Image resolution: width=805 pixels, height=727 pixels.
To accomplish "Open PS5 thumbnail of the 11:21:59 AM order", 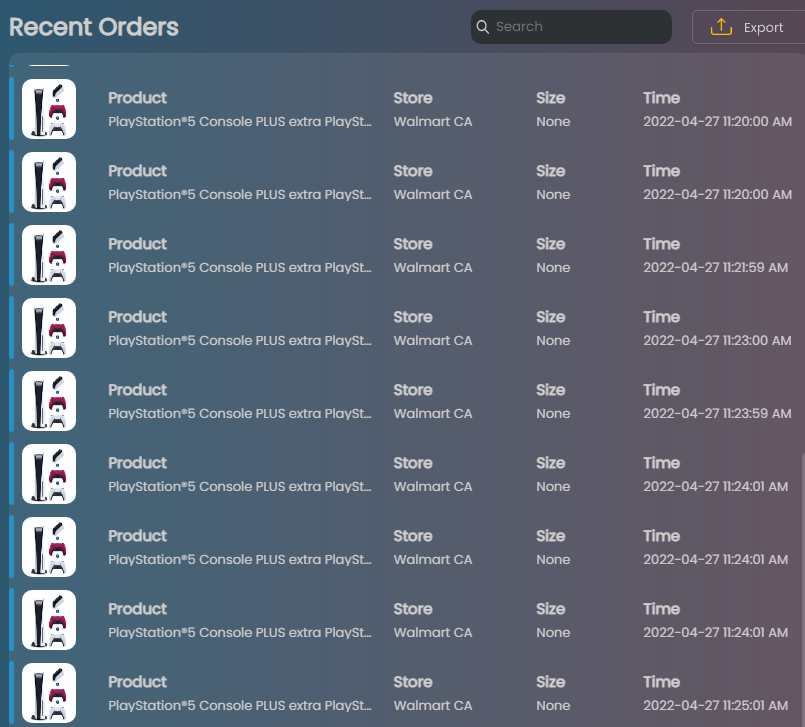I will coord(49,255).
